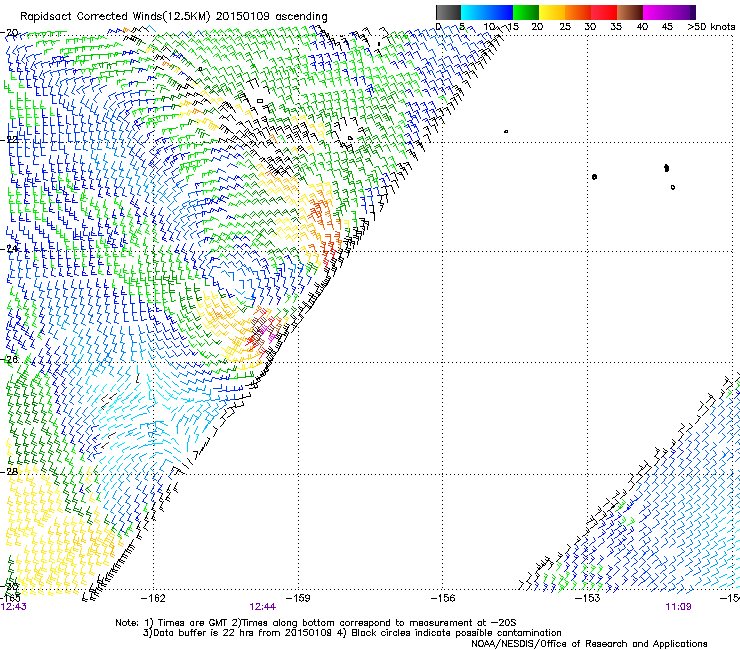Click the '-22' latitude axis label
The height and width of the screenshot is (650, 740).
9,140
